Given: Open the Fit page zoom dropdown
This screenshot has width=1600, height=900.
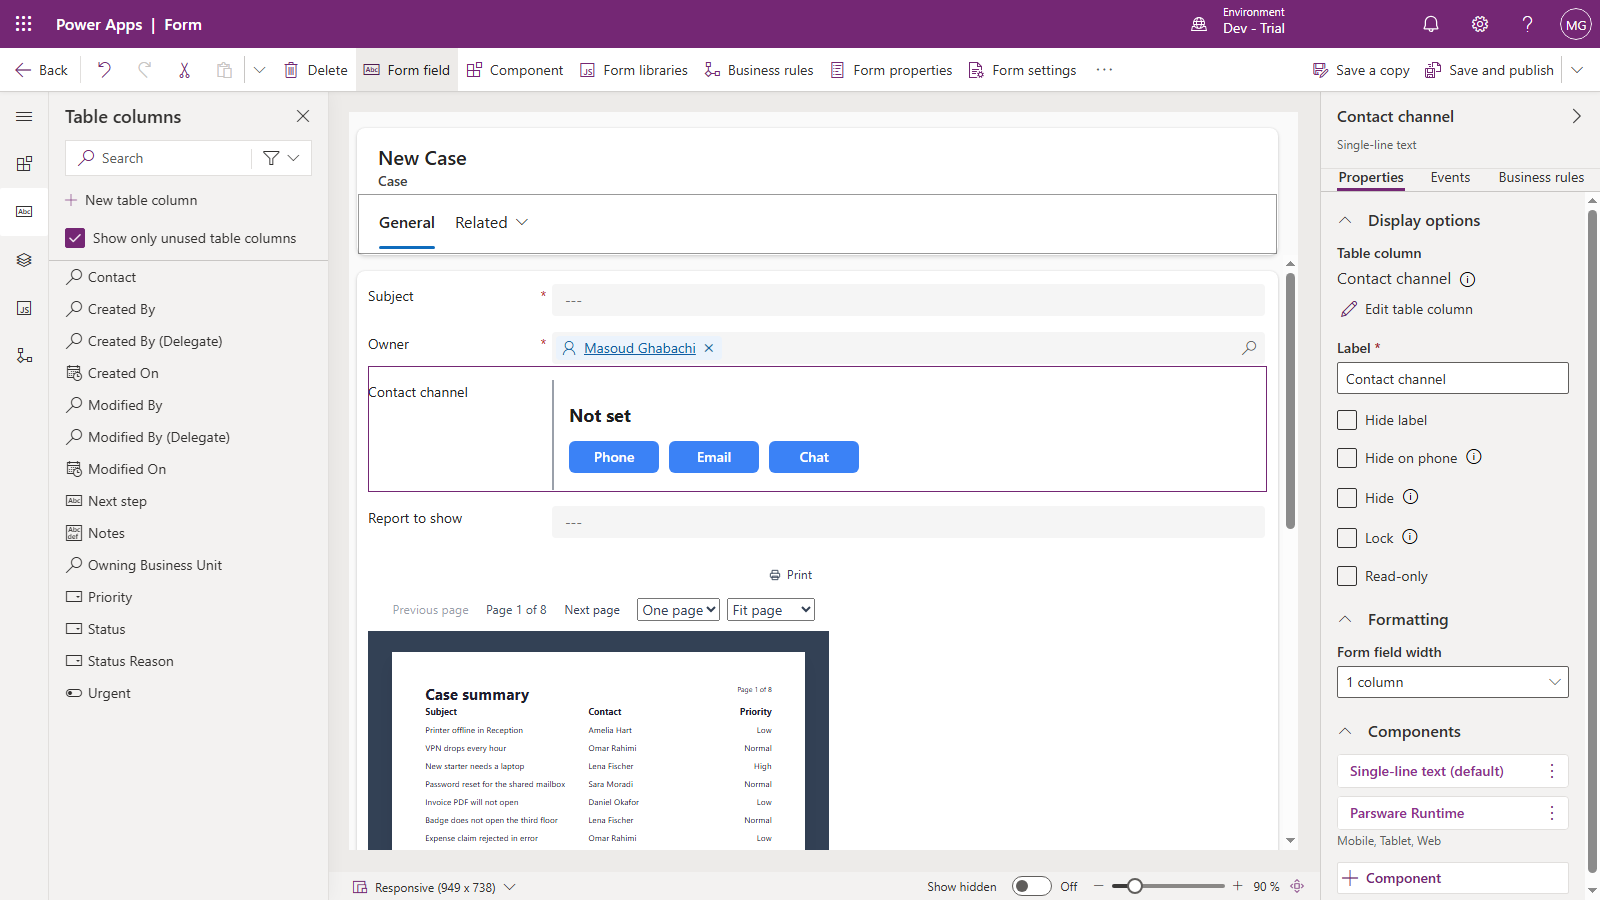Looking at the screenshot, I should [x=771, y=610].
